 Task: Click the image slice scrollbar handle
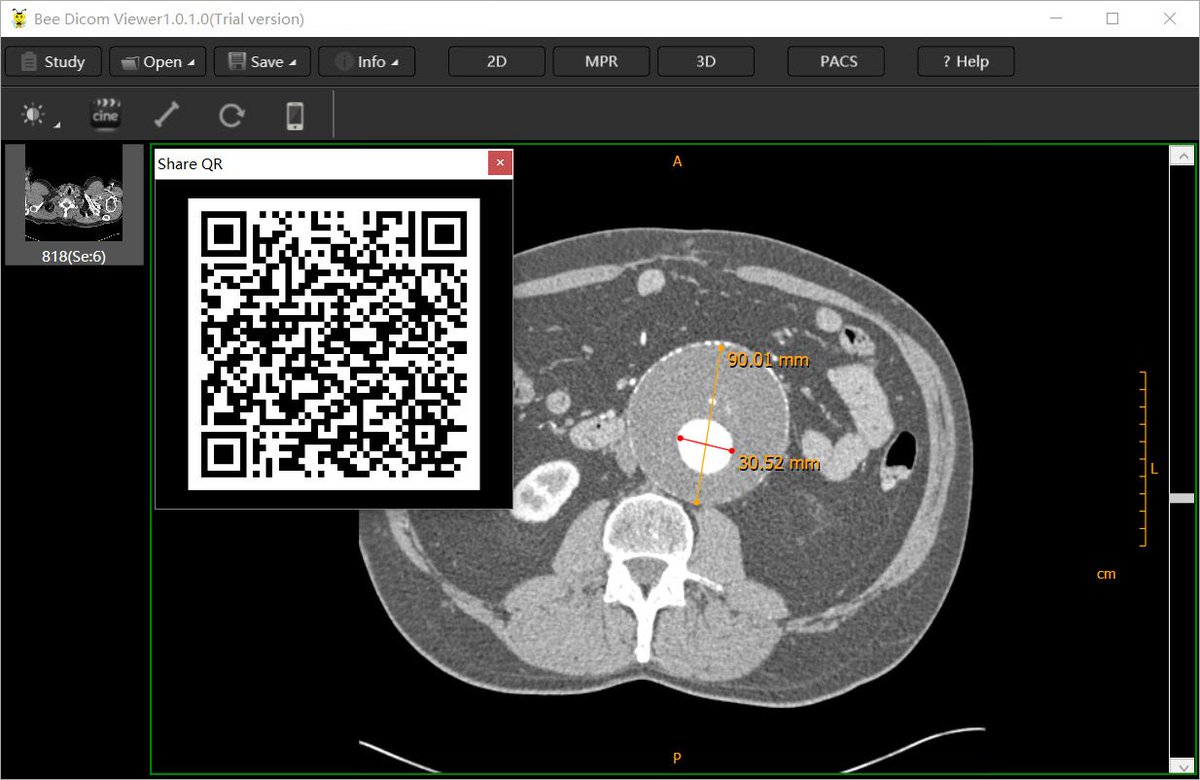[1182, 498]
